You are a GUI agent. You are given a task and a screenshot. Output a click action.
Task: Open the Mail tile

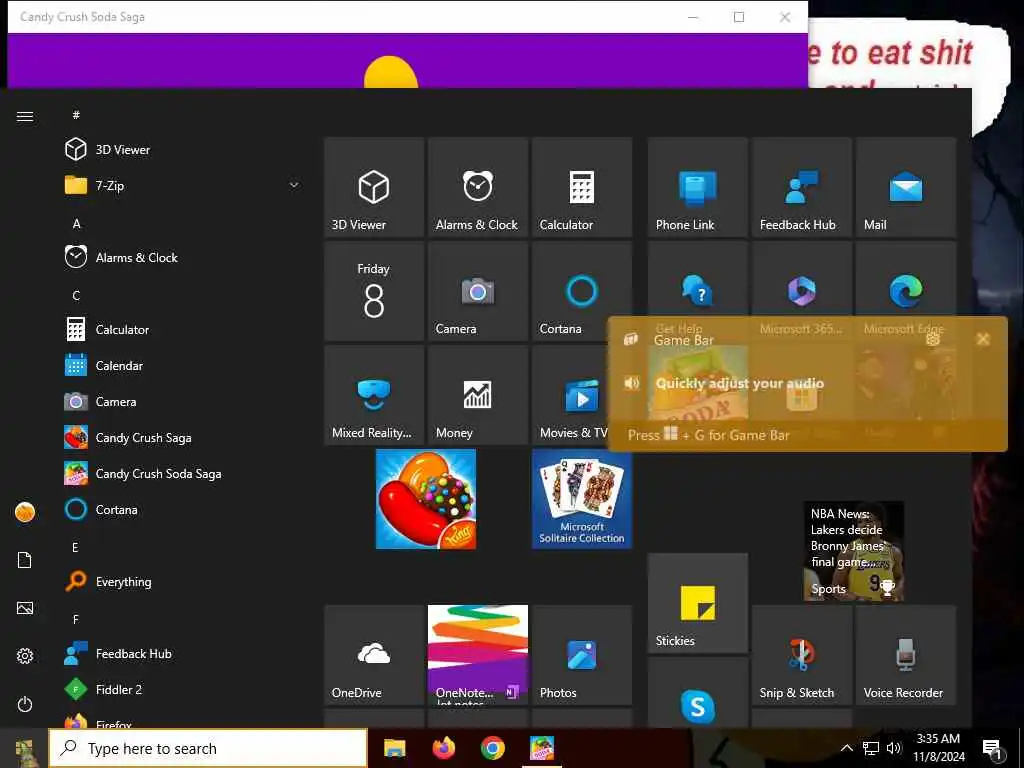(x=905, y=187)
